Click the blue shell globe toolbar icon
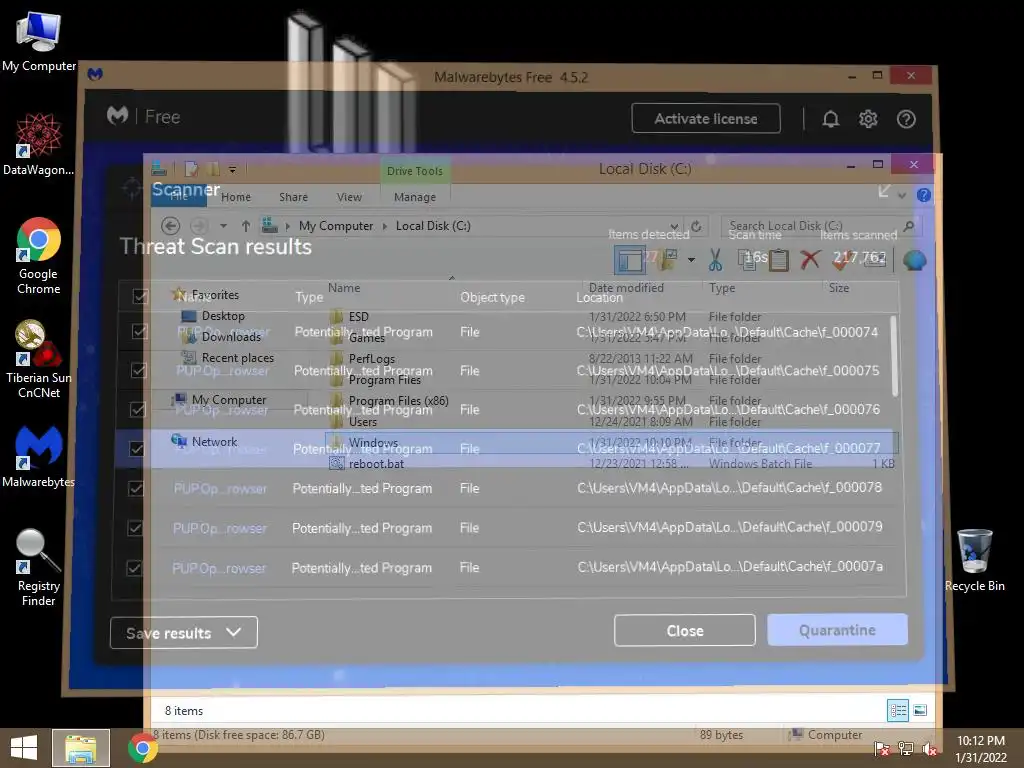This screenshot has height=768, width=1024. coord(914,260)
